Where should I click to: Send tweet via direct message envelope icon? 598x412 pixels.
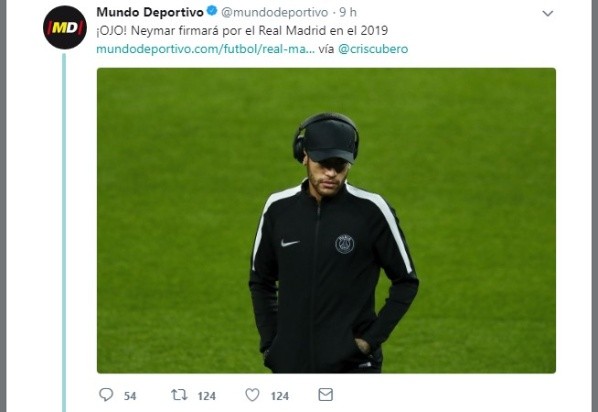click(x=325, y=394)
